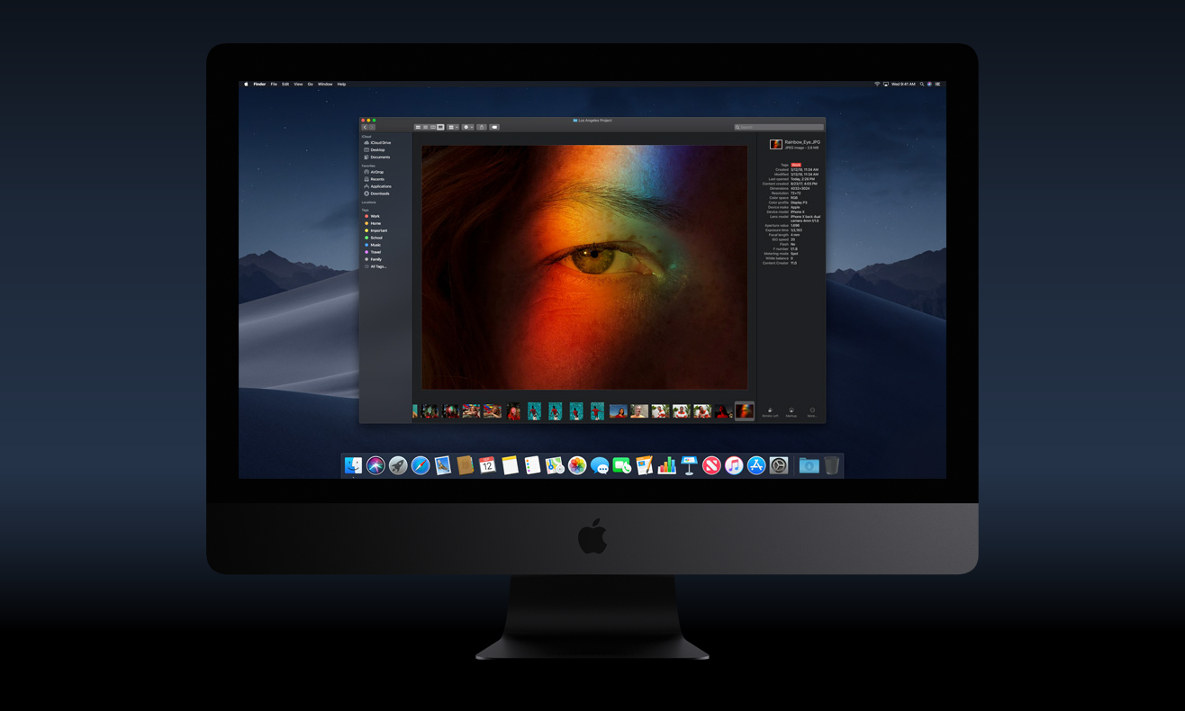This screenshot has height=711, width=1185.
Task: Open the View menu
Action: (x=298, y=84)
